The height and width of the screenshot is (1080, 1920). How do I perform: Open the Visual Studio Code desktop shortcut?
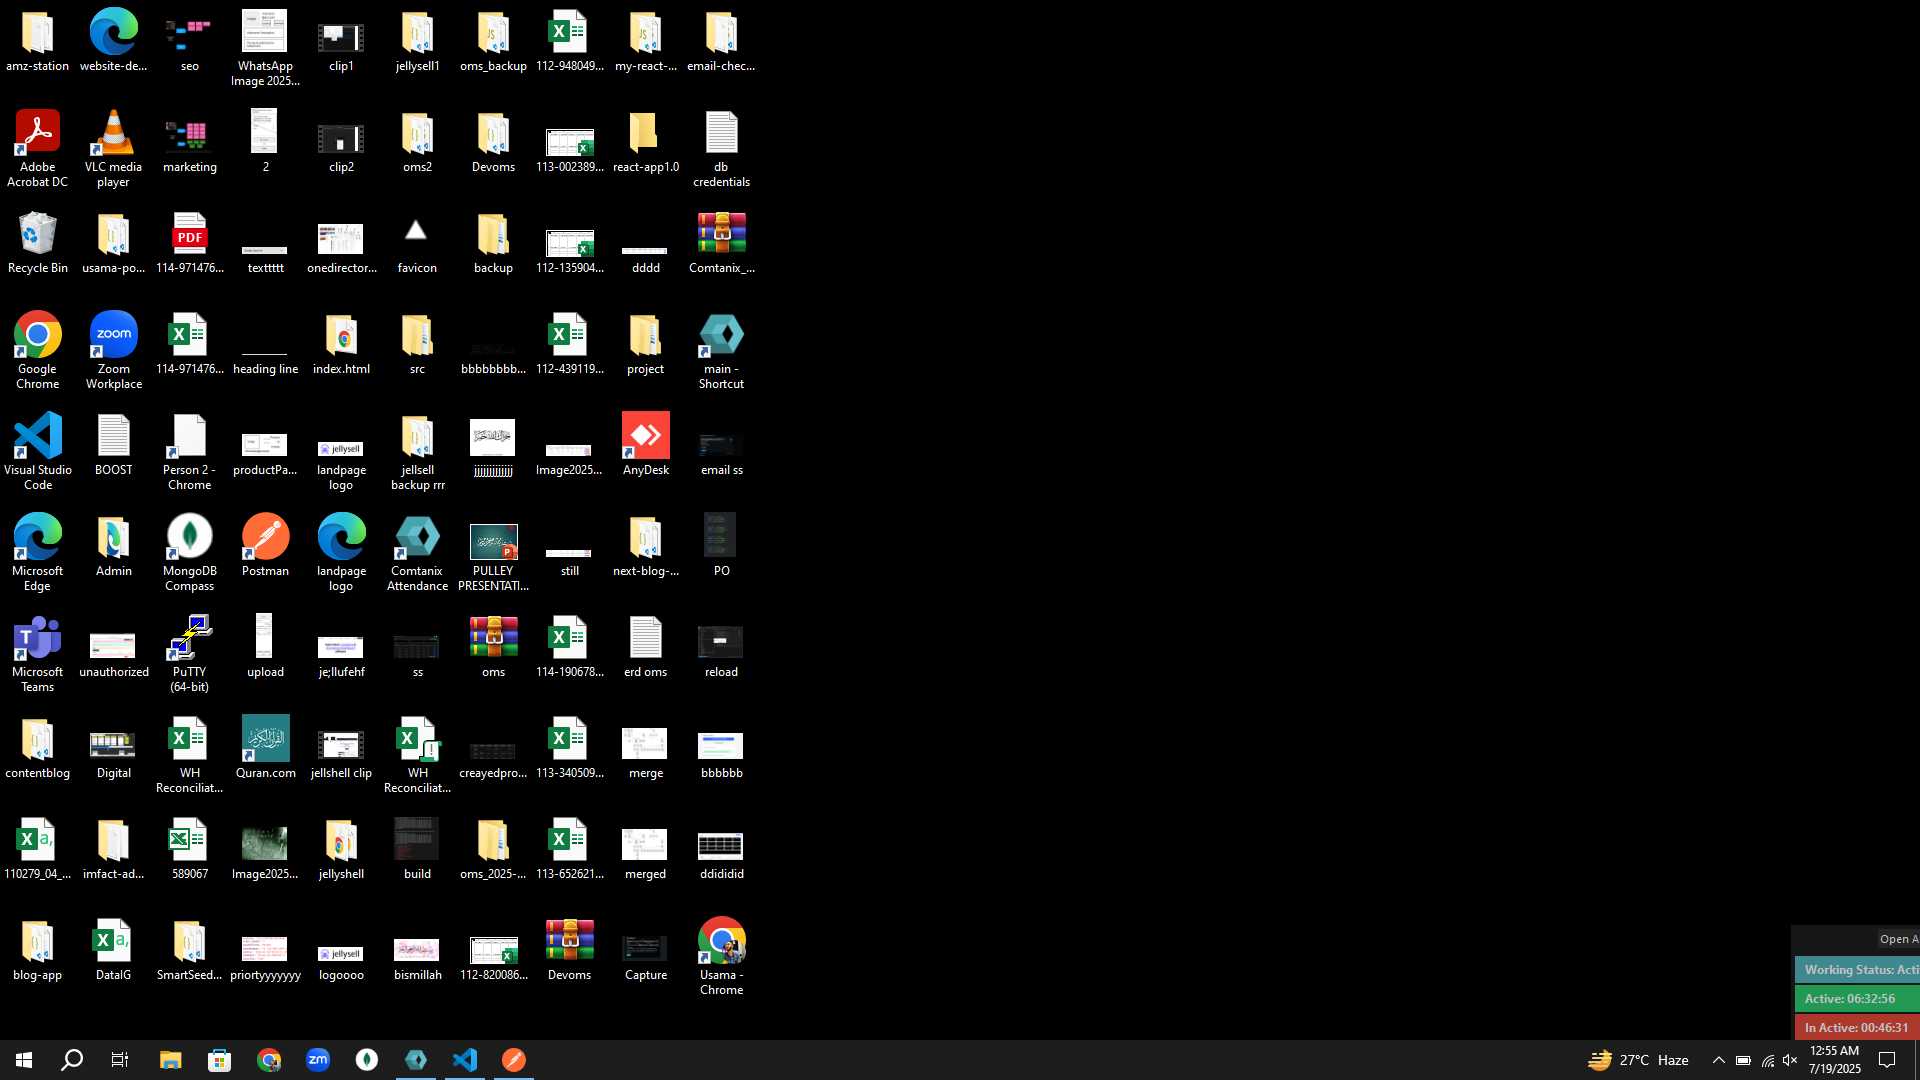tap(38, 451)
